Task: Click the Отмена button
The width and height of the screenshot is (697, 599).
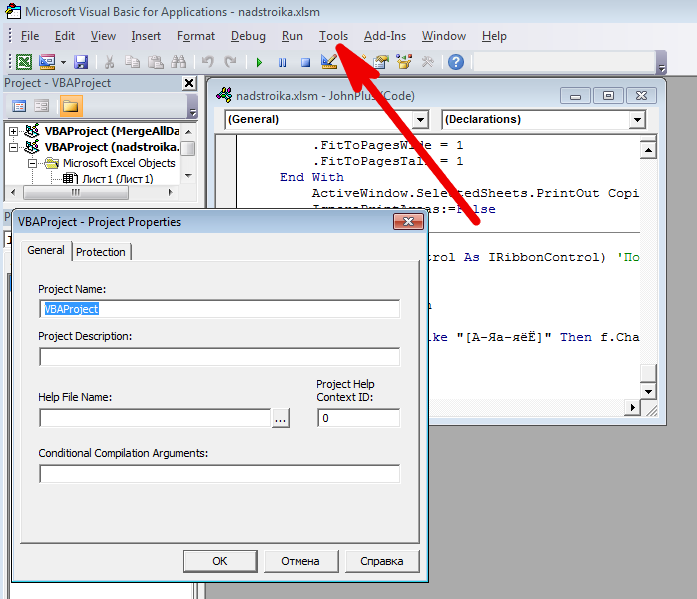Action: [x=301, y=561]
